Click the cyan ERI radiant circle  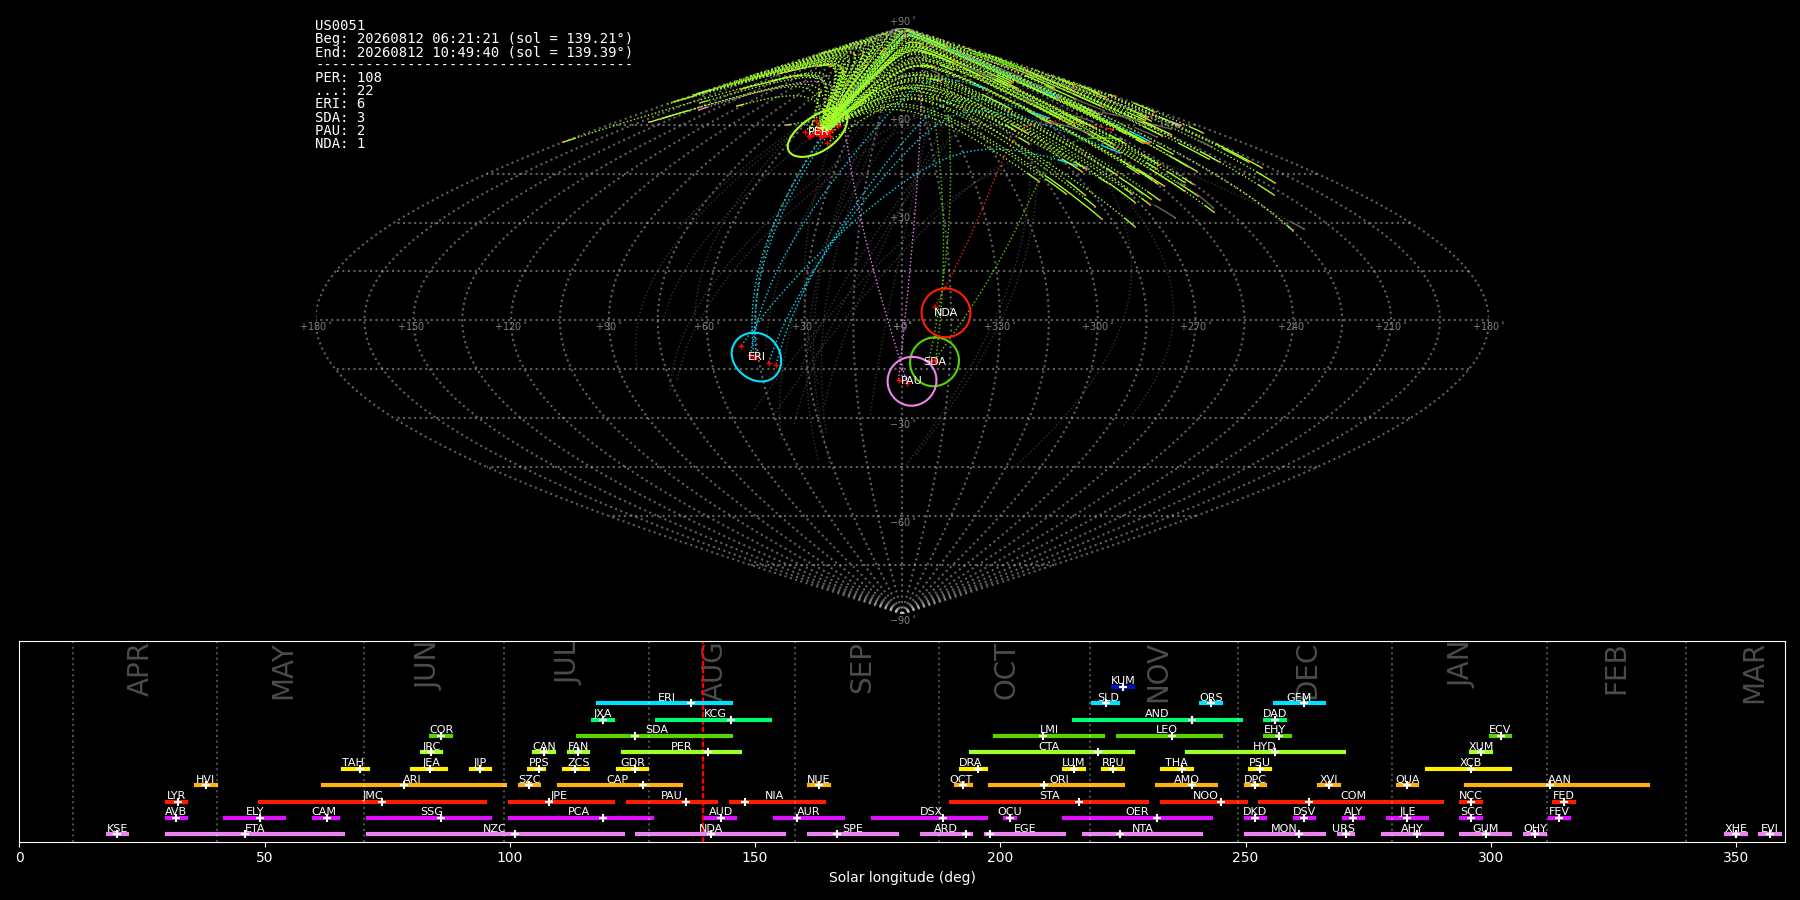(x=756, y=357)
